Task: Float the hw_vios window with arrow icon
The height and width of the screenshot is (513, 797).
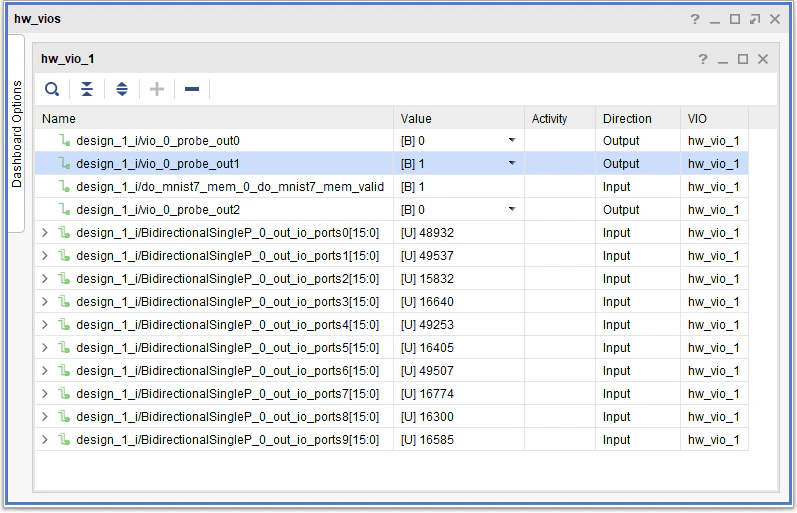Action: coord(755,19)
